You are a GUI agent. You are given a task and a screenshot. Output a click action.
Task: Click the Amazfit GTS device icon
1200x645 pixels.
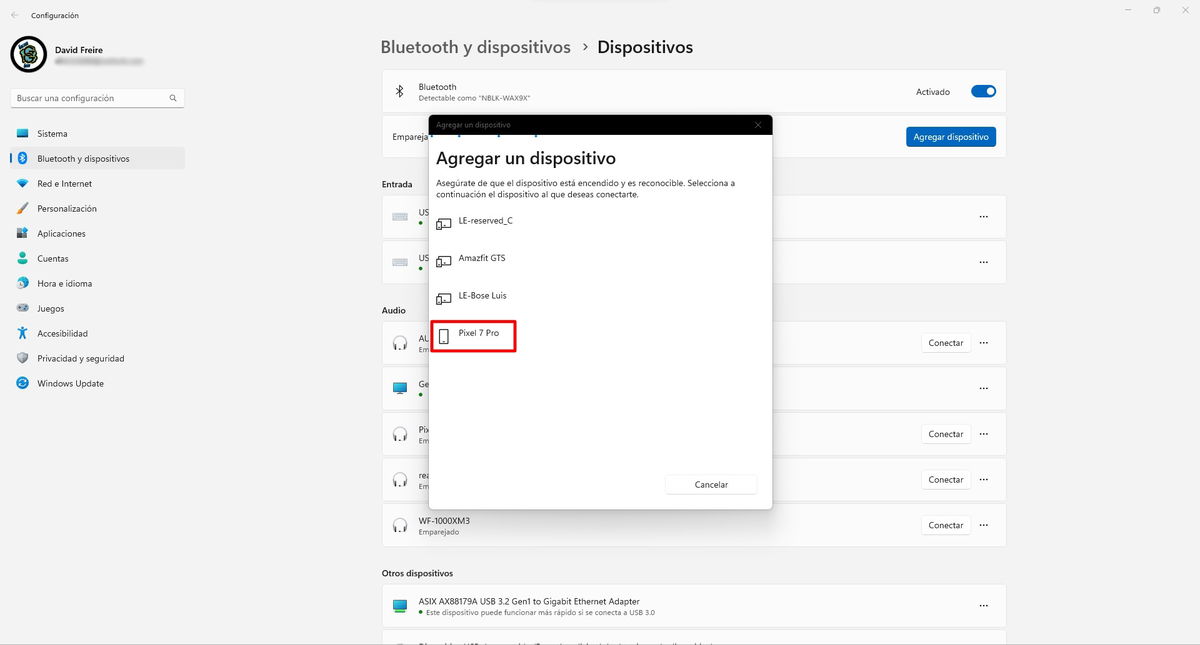tap(444, 261)
